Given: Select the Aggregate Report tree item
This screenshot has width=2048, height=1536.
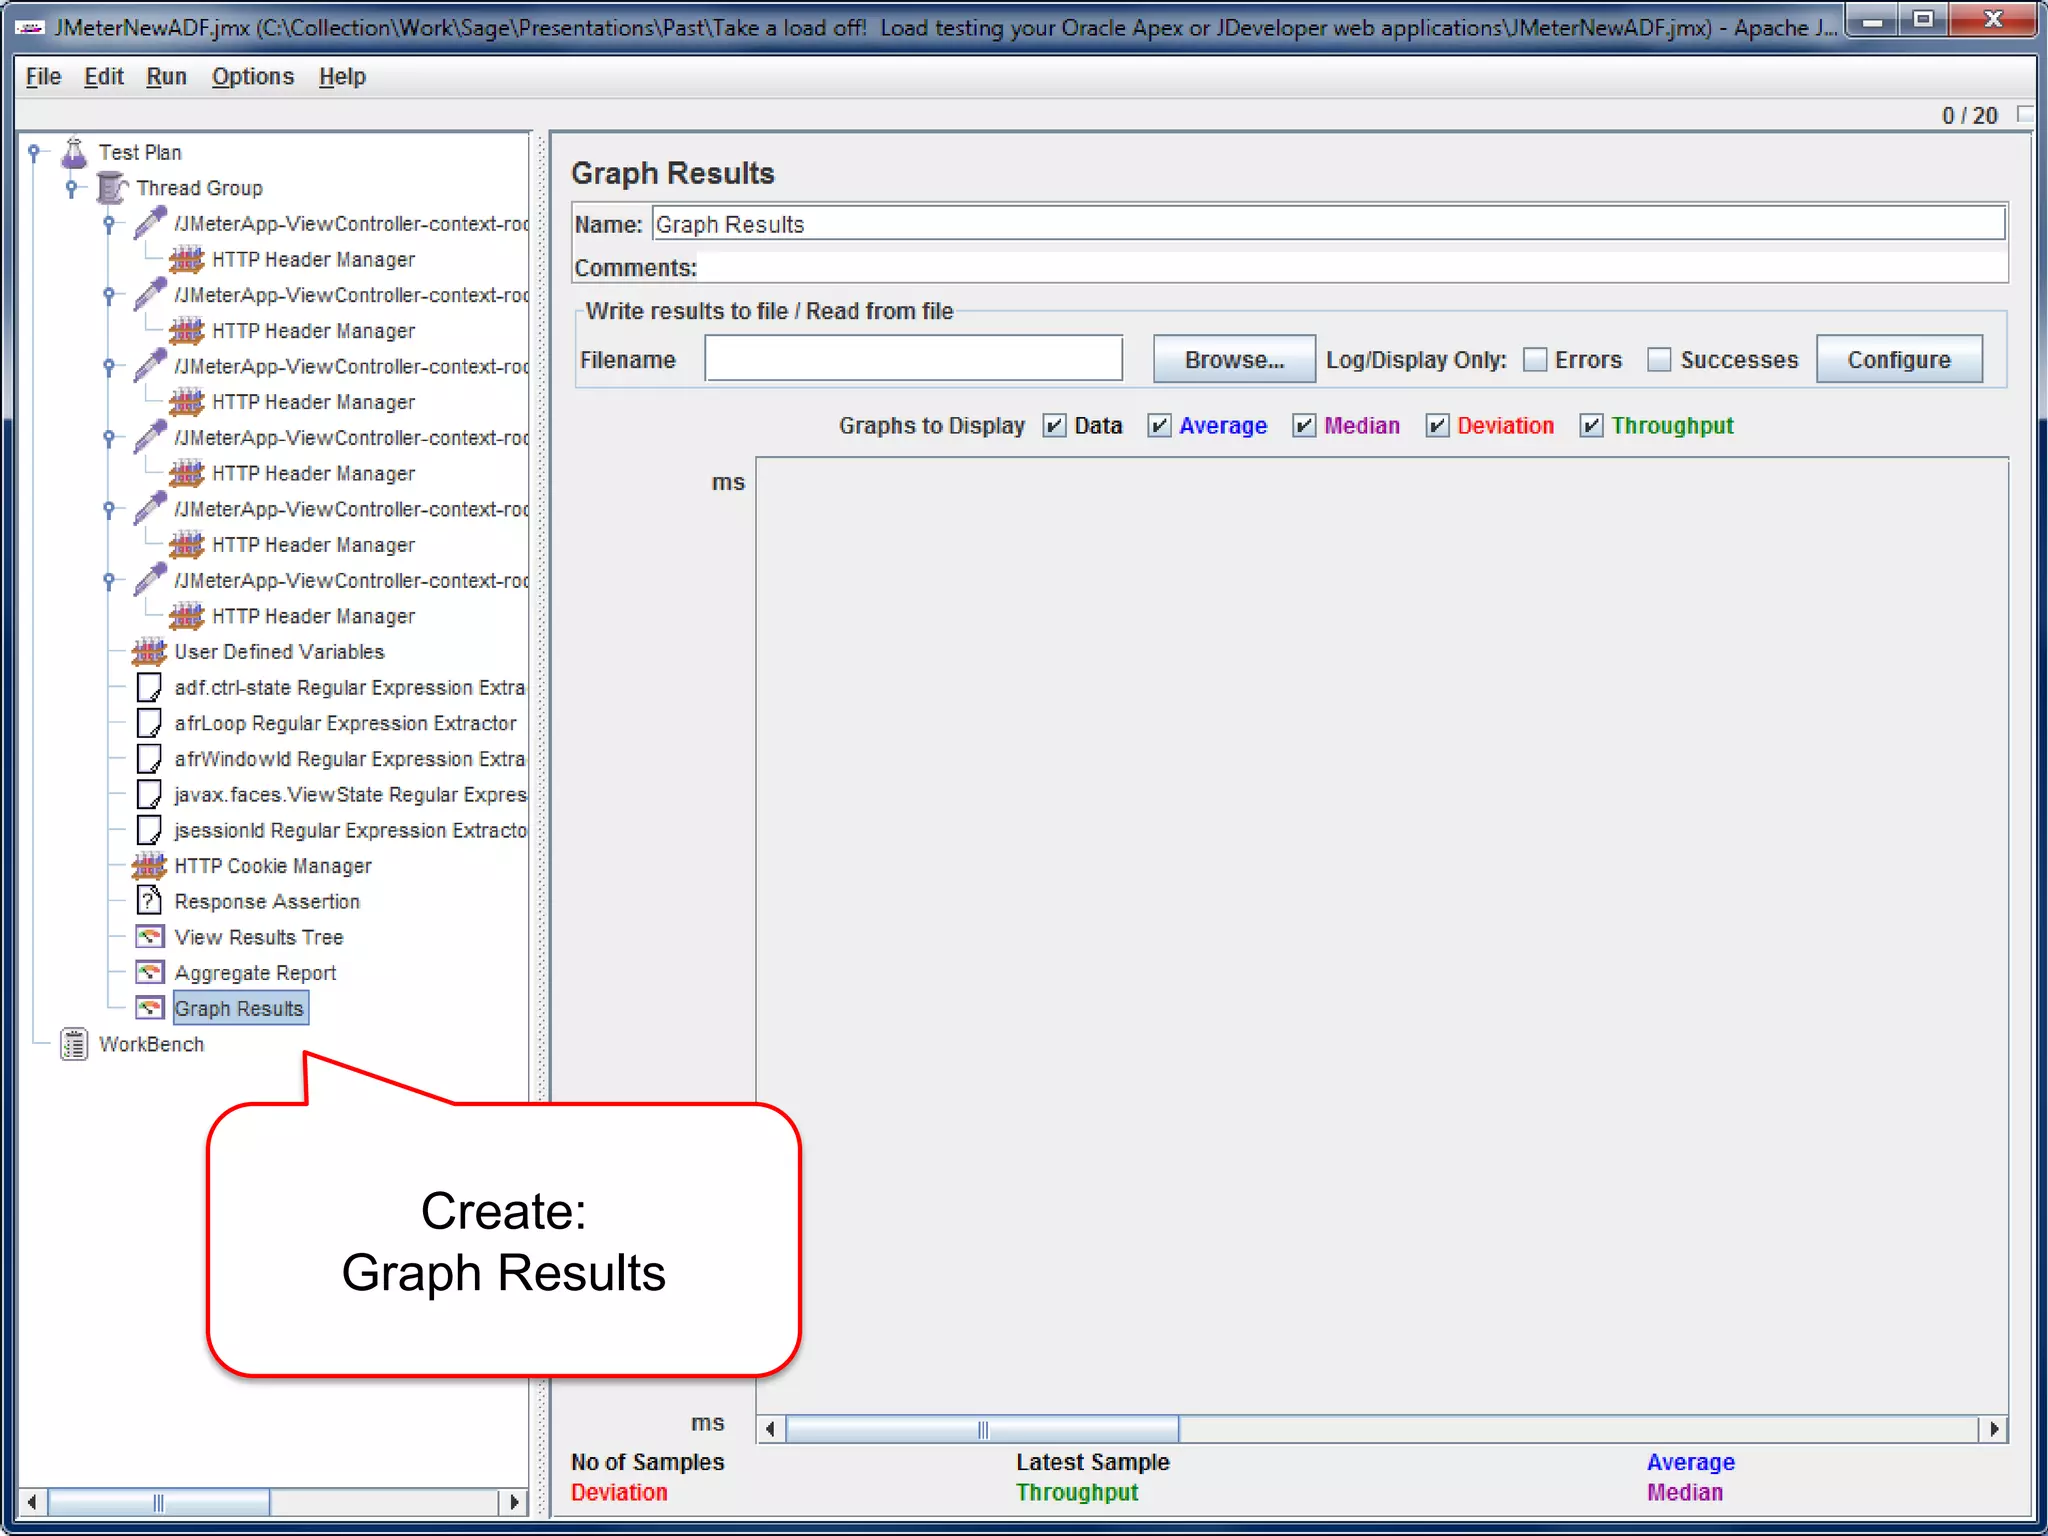Looking at the screenshot, I should (255, 973).
